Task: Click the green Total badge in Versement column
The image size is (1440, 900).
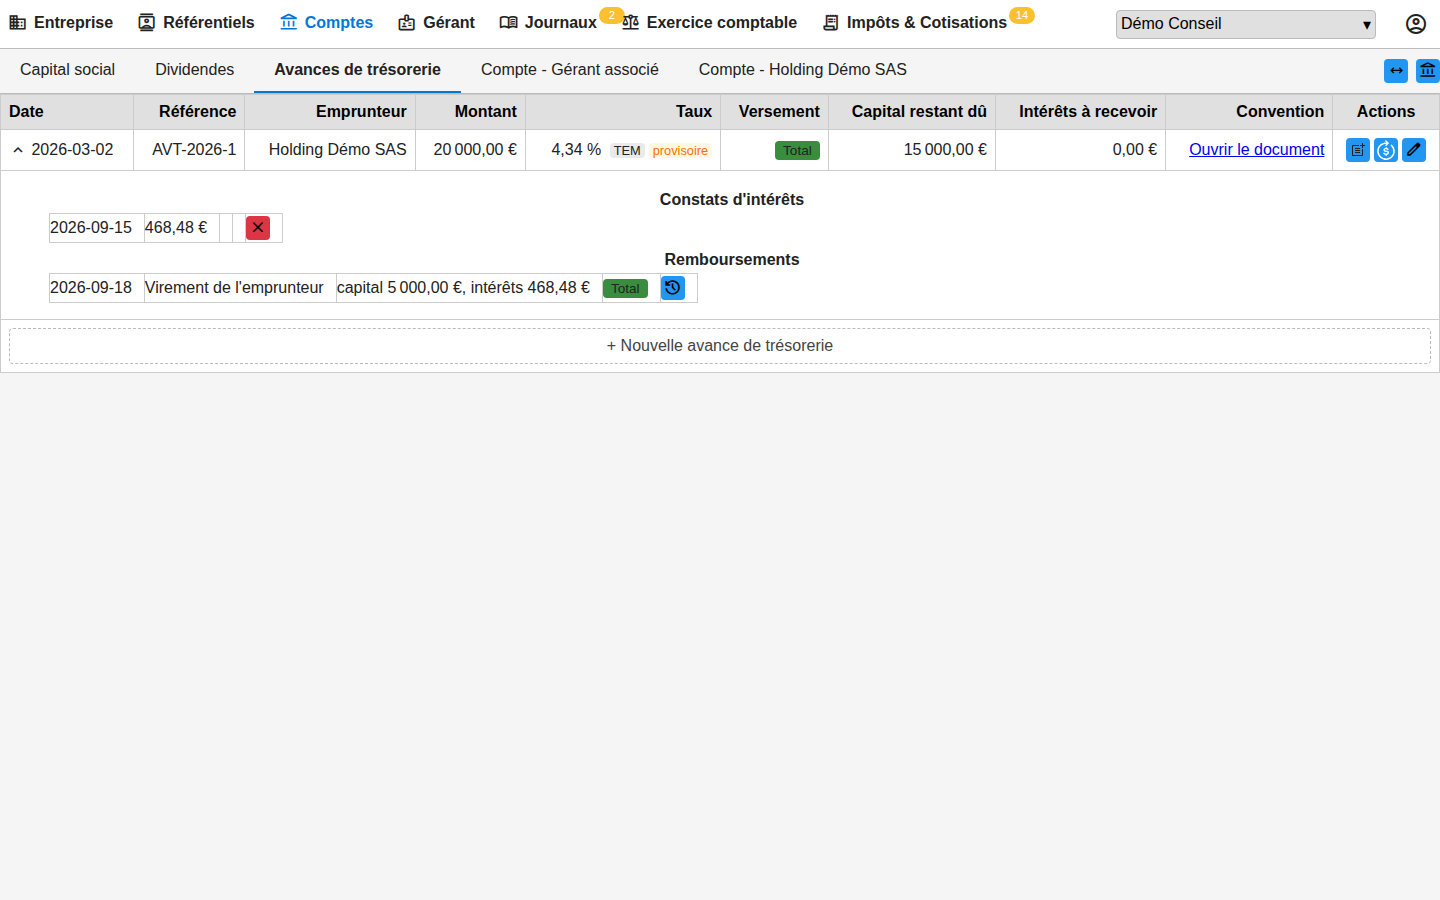Action: (797, 151)
